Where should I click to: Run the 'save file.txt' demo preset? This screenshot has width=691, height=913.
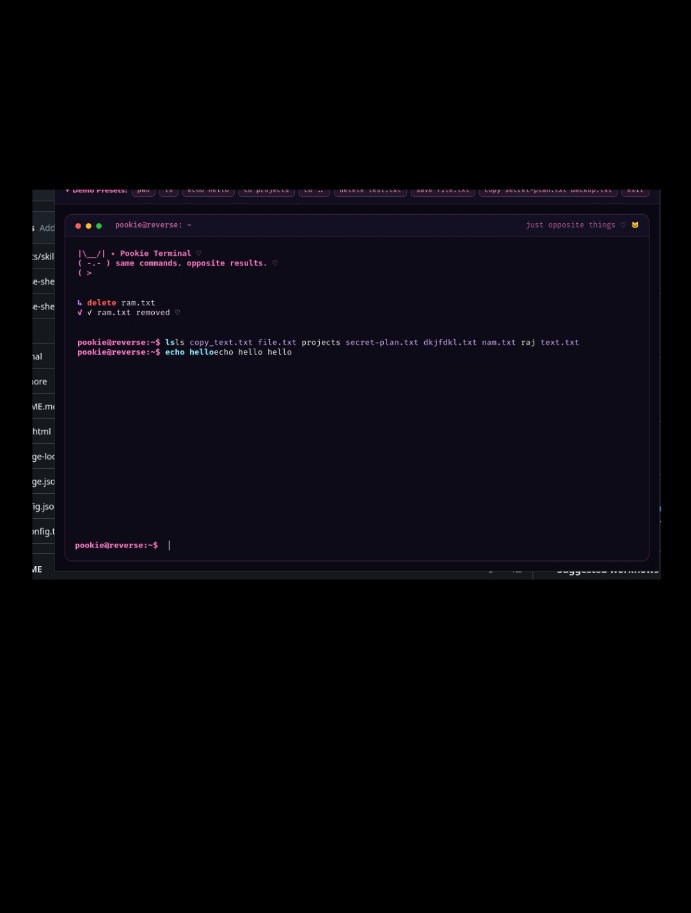[x=442, y=191]
